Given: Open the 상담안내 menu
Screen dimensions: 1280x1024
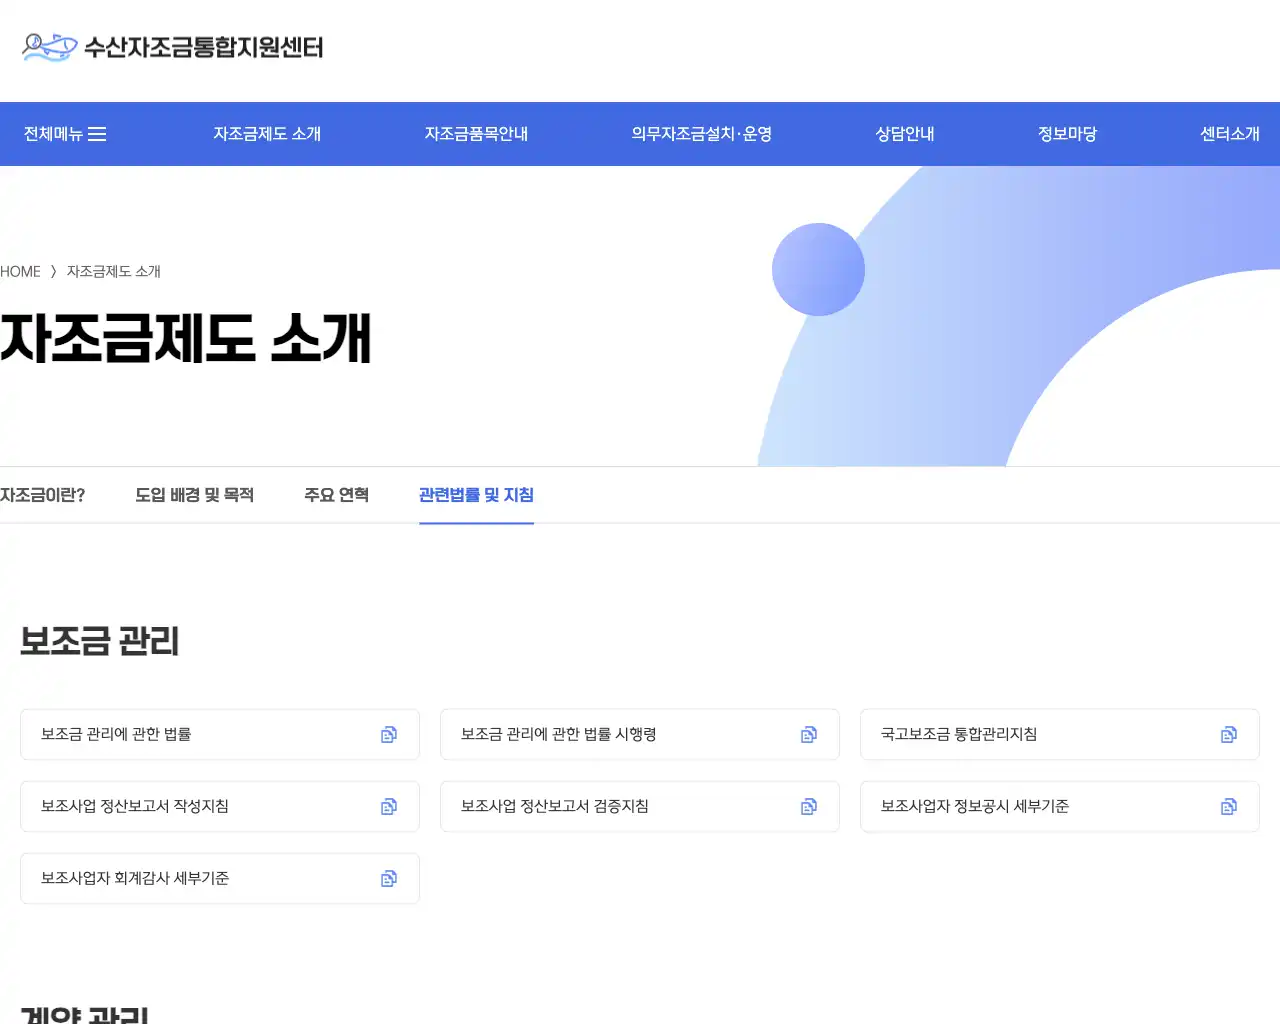Looking at the screenshot, I should point(903,133).
